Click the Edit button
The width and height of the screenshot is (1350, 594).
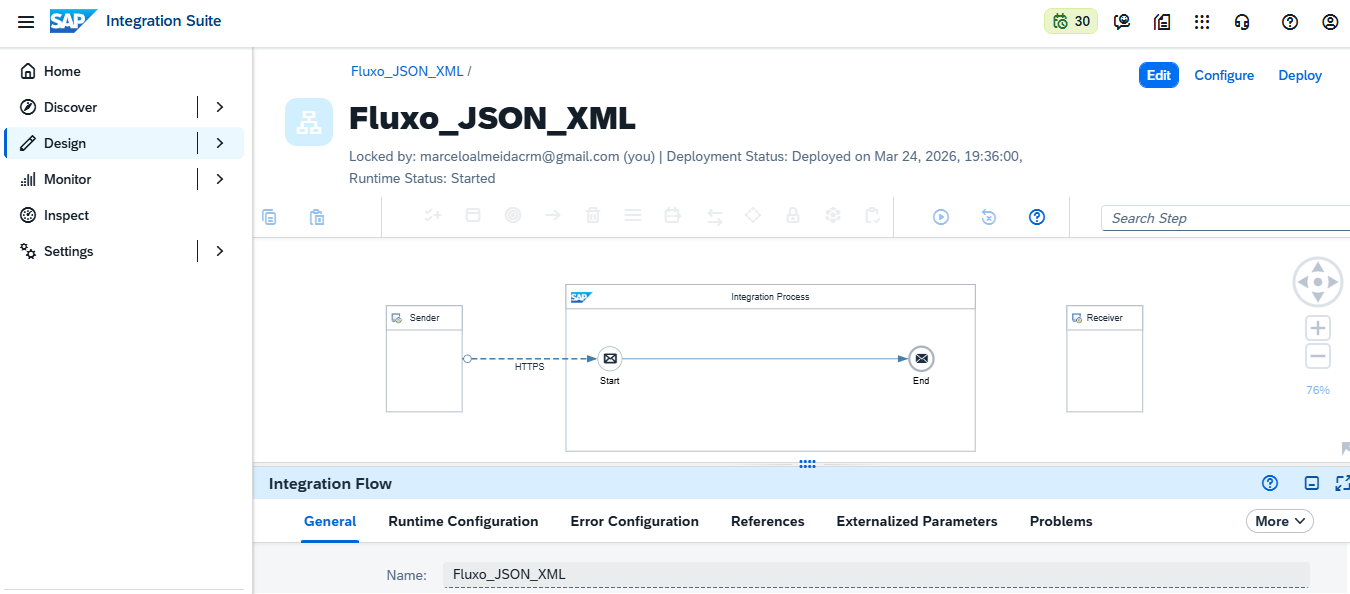pyautogui.click(x=1159, y=75)
